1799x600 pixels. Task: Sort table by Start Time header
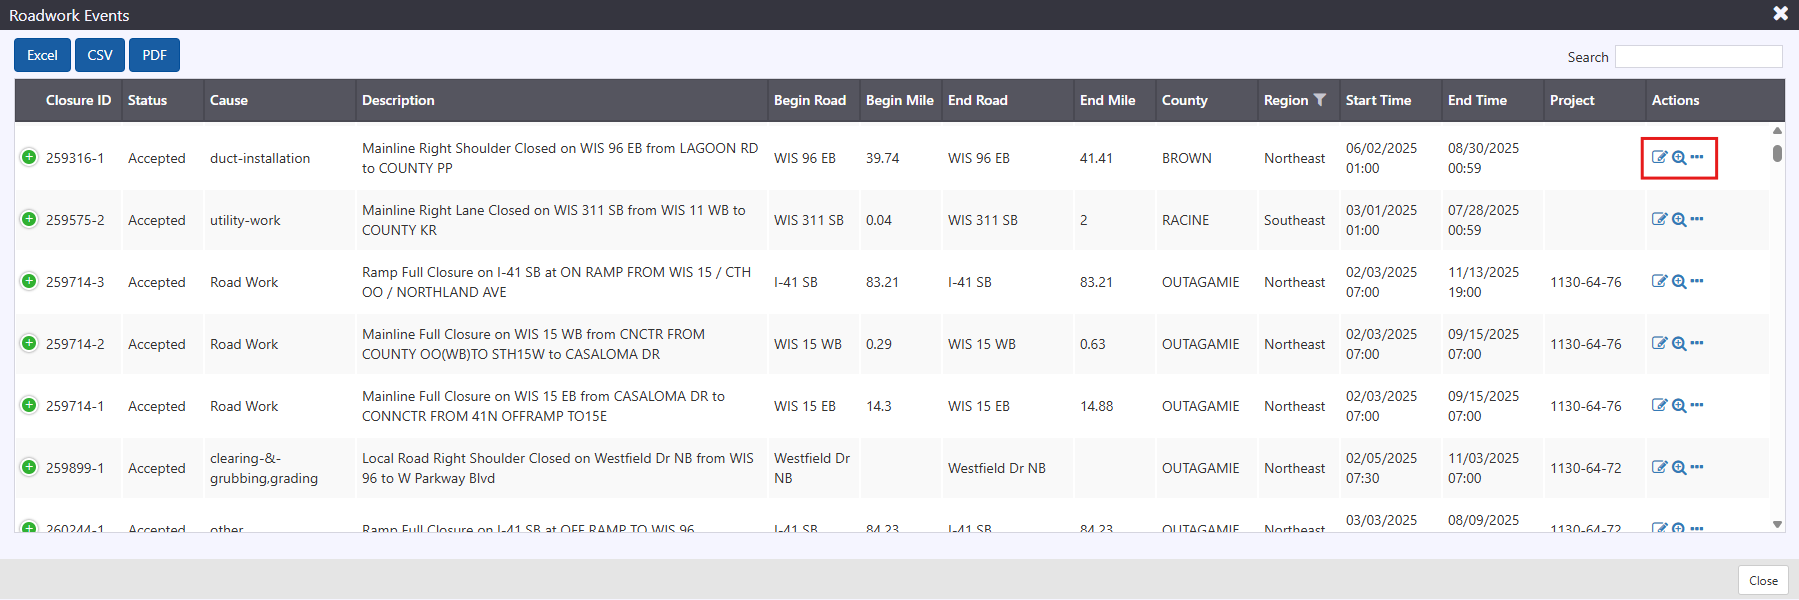click(1378, 100)
